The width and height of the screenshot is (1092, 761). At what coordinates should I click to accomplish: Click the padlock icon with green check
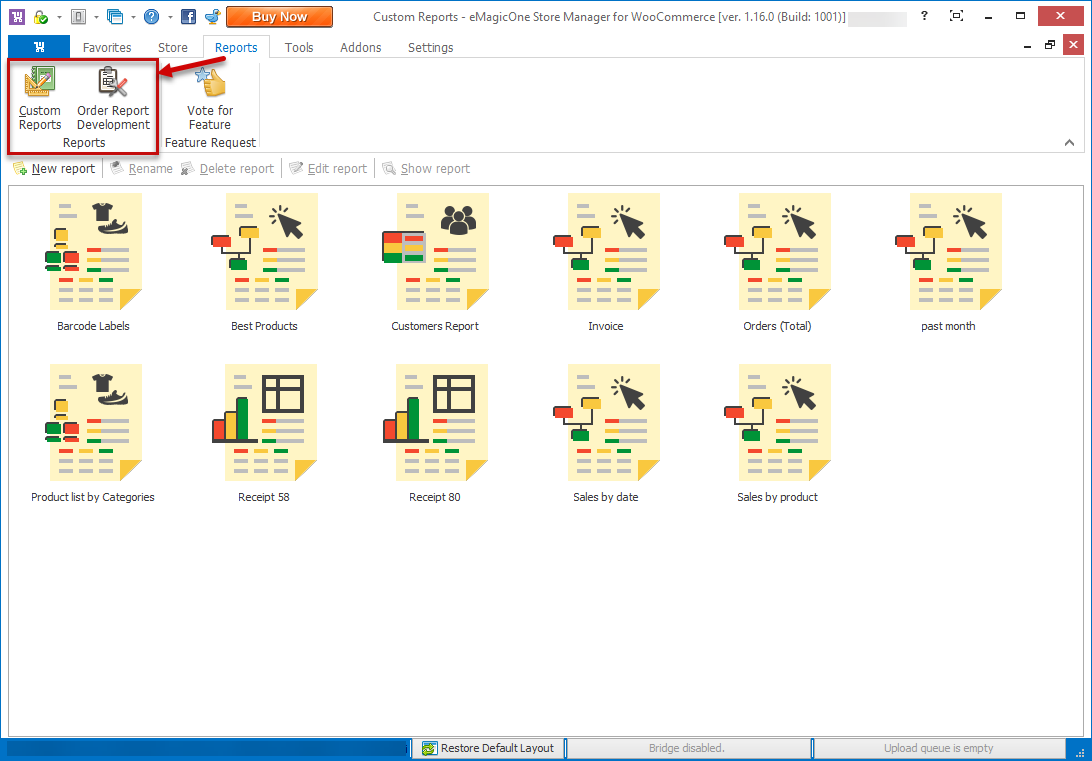[40, 17]
